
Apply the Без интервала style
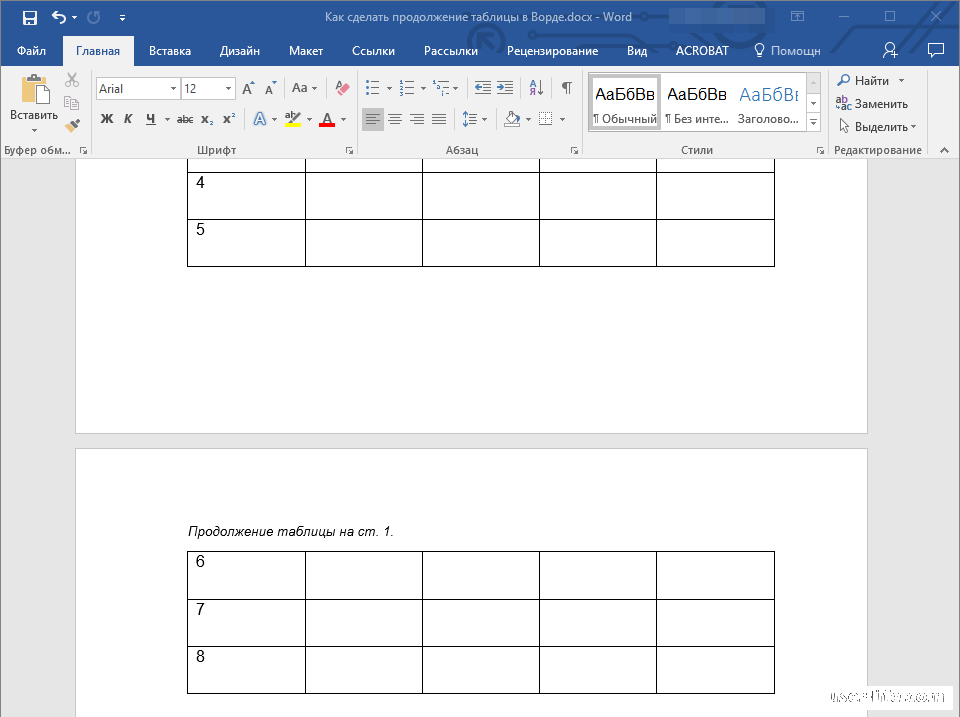(x=697, y=103)
